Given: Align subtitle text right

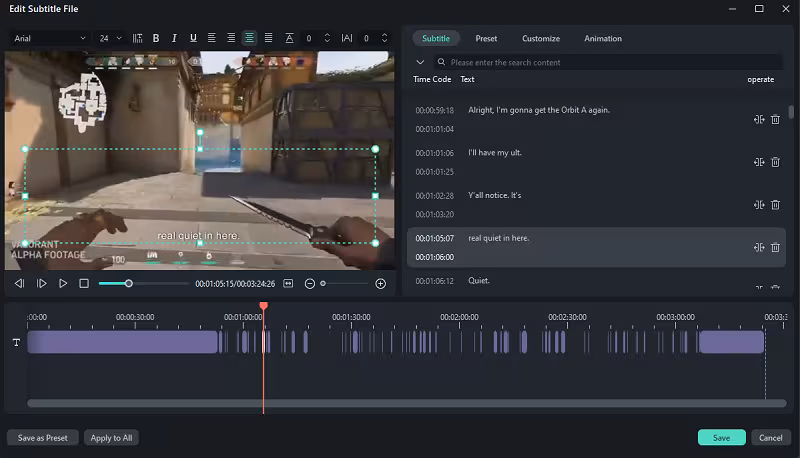Looking at the screenshot, I should pyautogui.click(x=231, y=38).
